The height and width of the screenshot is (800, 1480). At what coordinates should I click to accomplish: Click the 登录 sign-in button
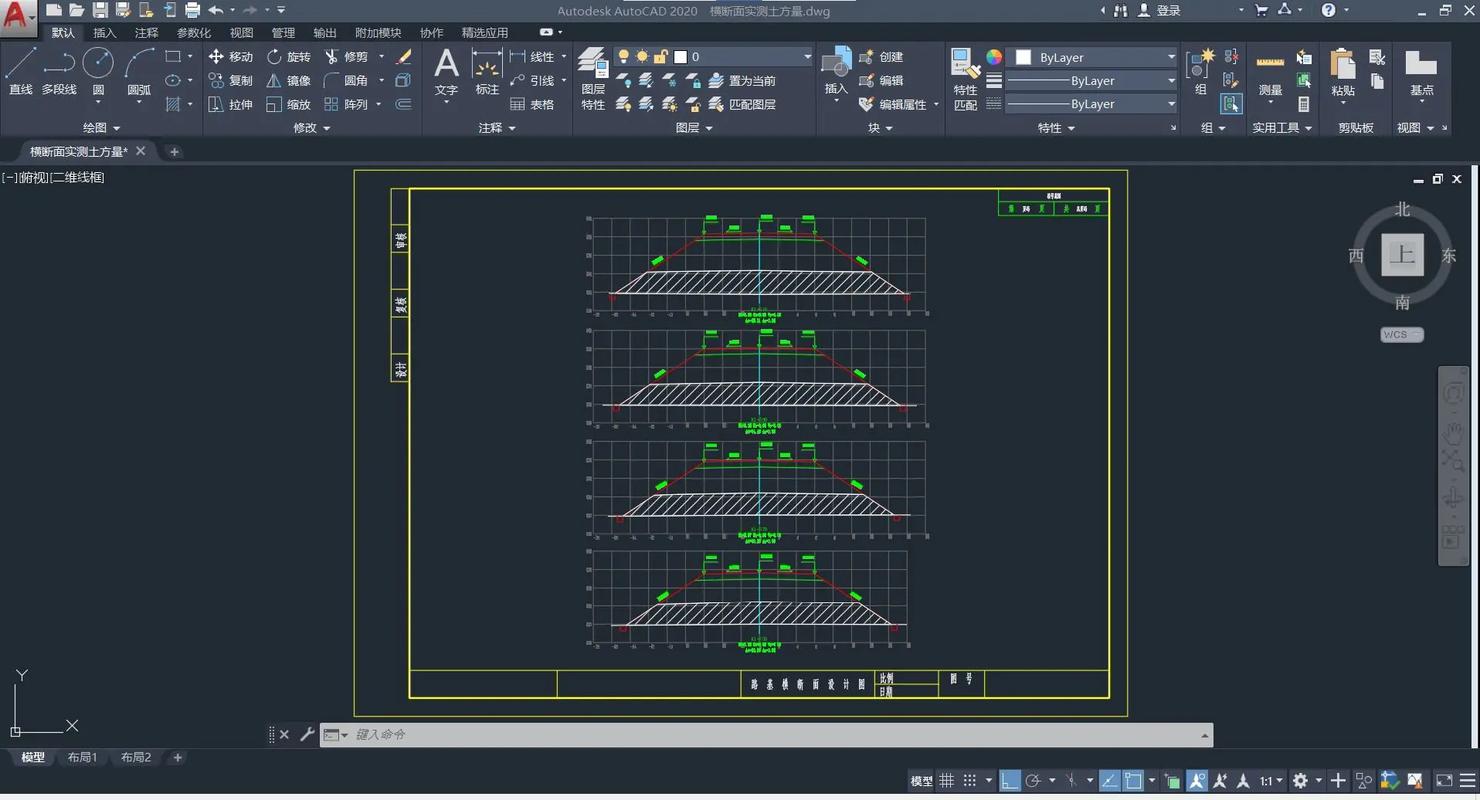click(1168, 10)
